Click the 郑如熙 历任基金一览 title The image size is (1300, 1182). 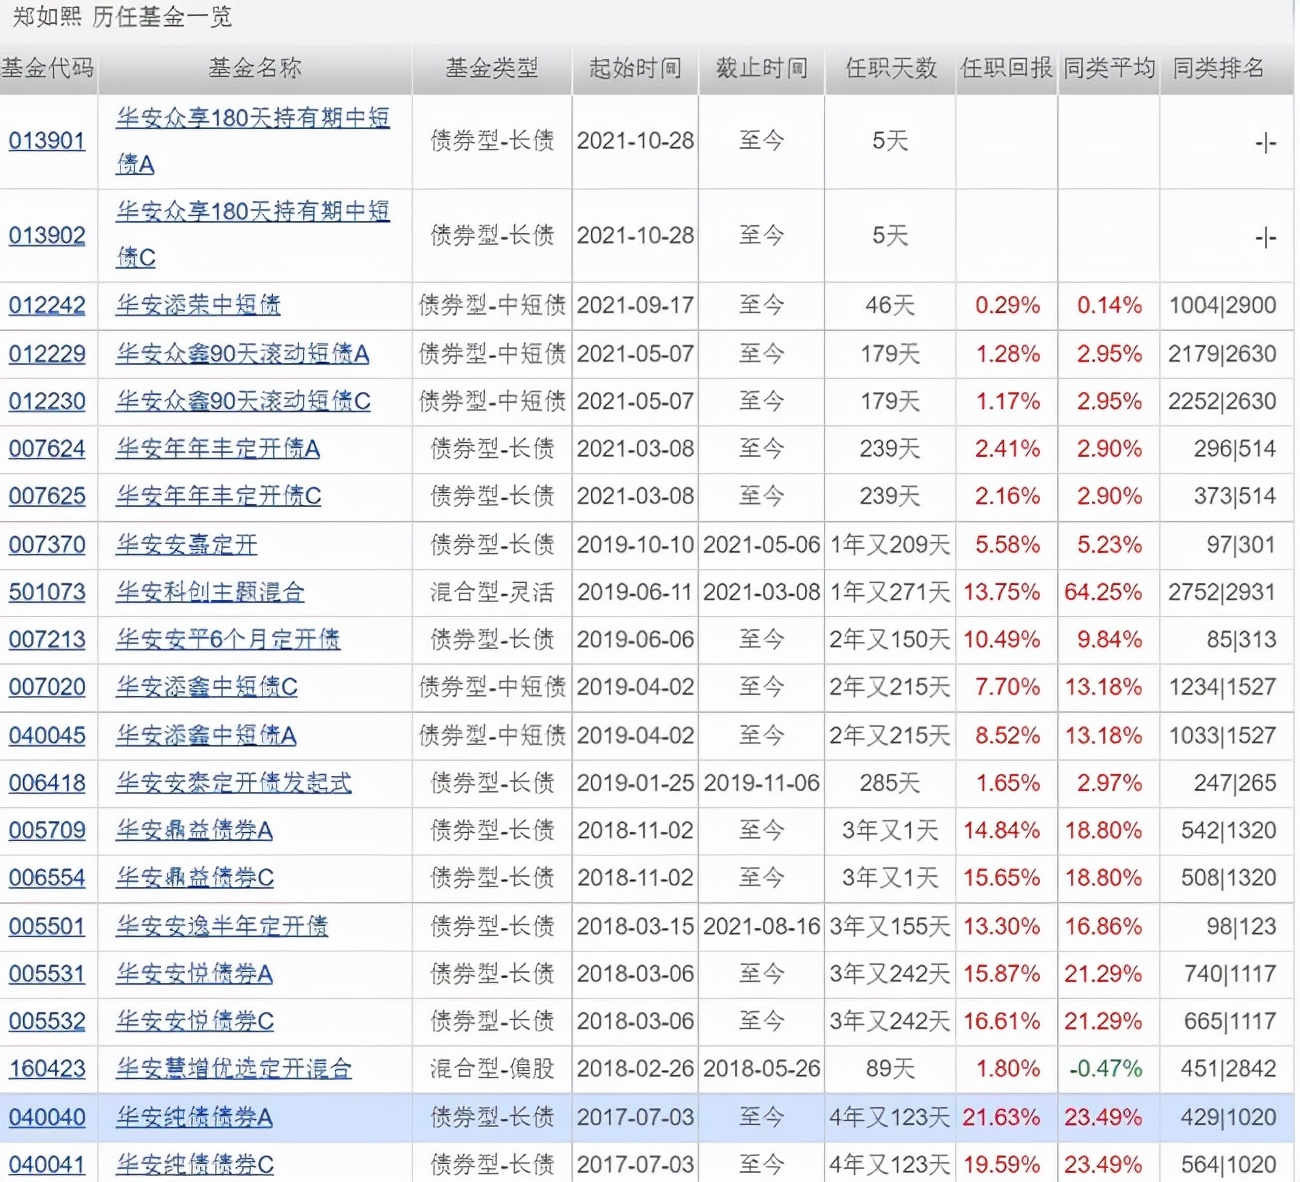[120, 16]
